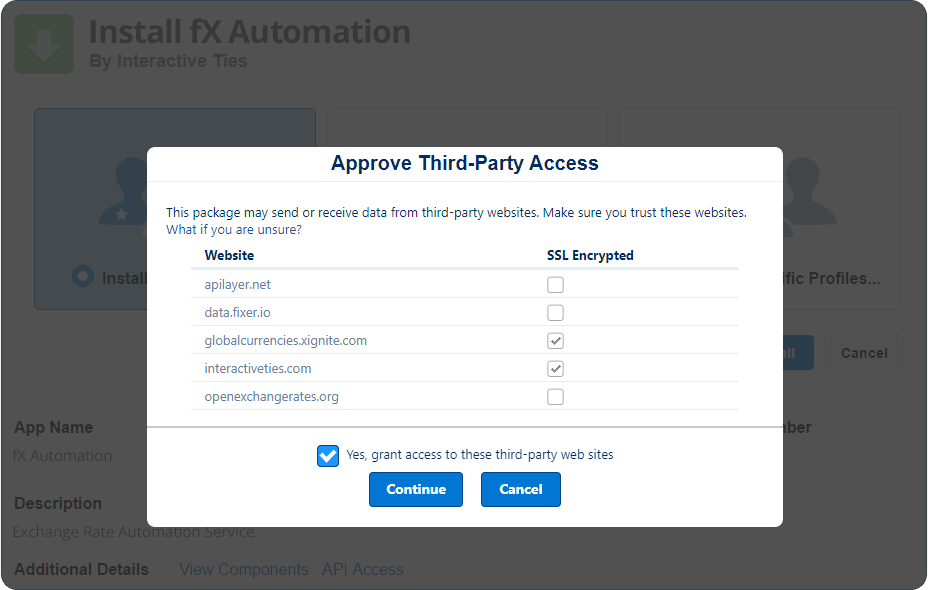Viewport: 928px width, 590px height.
Task: Click the Additional Details label
Action: pyautogui.click(x=82, y=569)
